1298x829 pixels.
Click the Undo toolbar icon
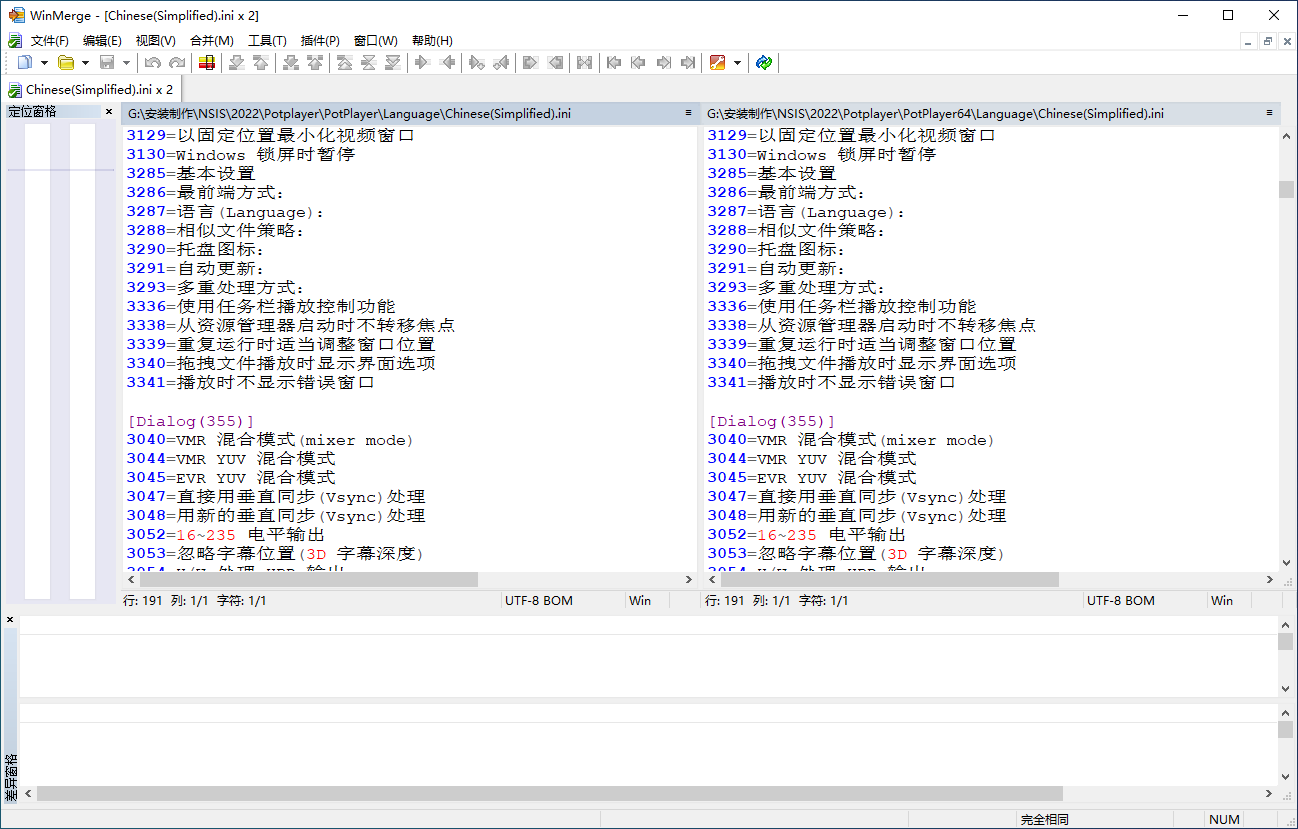153,63
